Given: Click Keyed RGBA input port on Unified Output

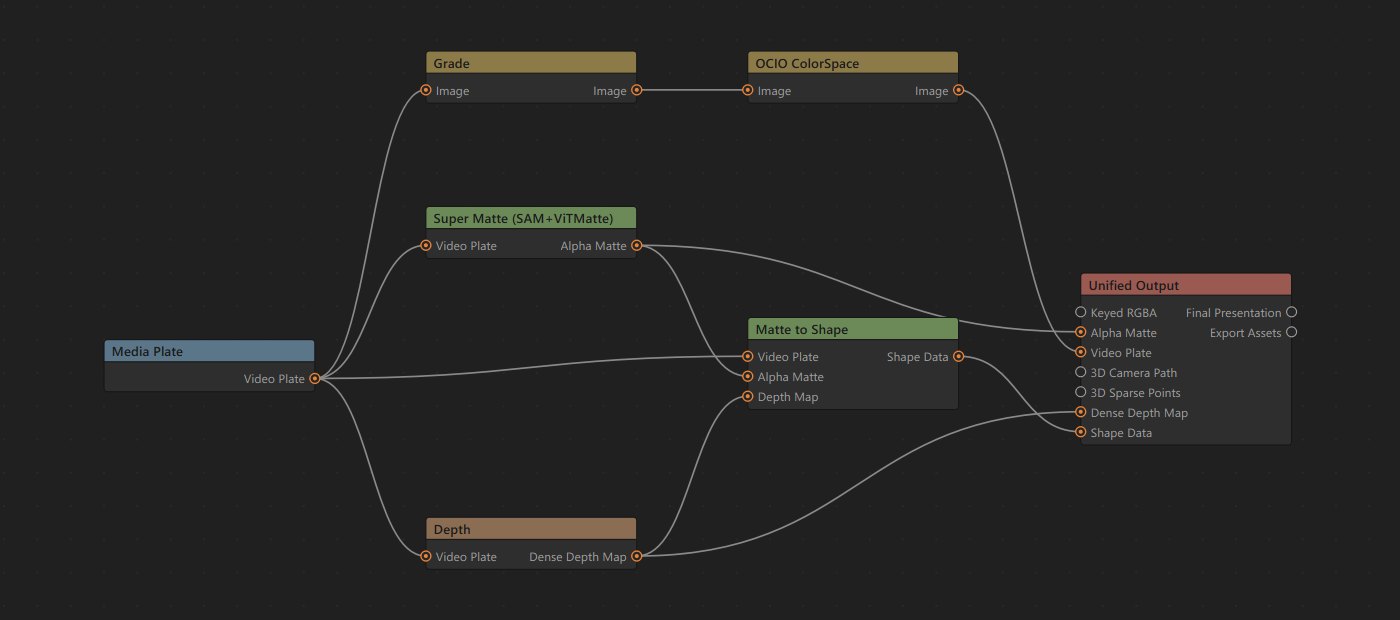Looking at the screenshot, I should 1081,313.
